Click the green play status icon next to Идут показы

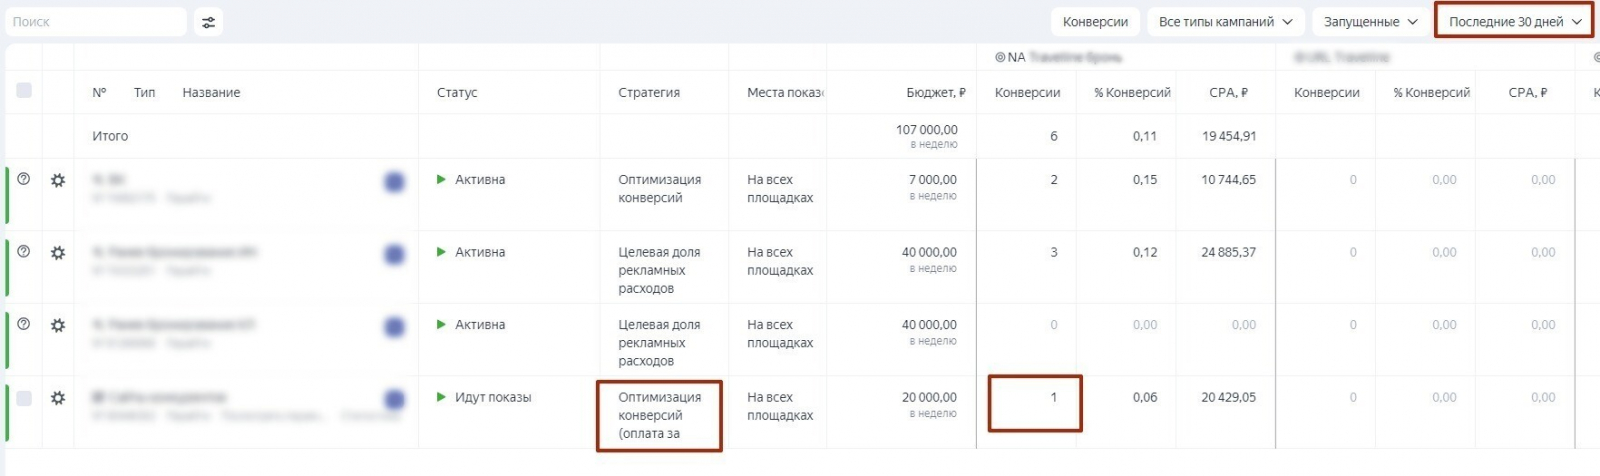[441, 397]
